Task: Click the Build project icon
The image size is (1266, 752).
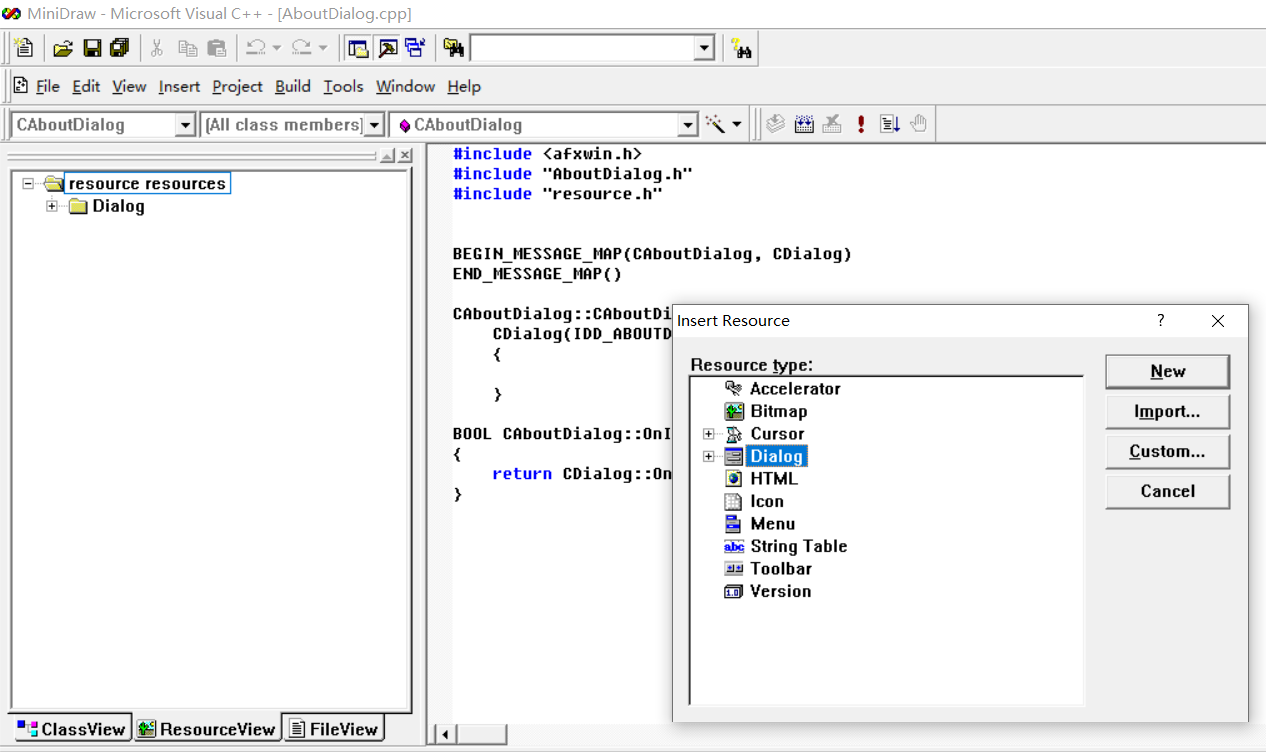Action: (x=804, y=124)
